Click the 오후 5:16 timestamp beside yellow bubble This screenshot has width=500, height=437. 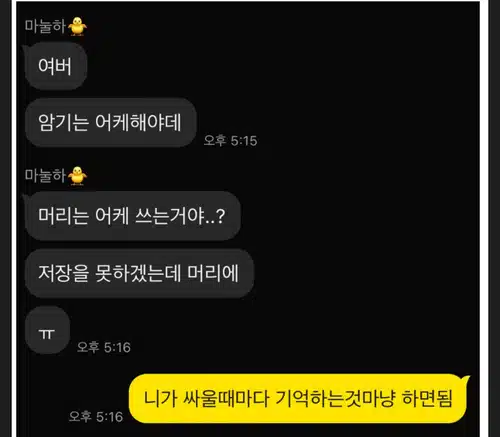coord(96,417)
